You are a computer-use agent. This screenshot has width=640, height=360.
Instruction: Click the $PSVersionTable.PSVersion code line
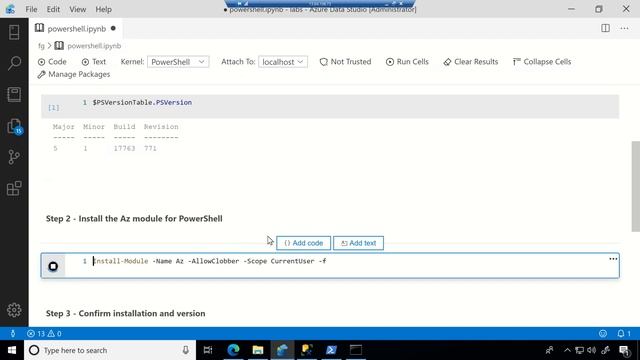click(x=142, y=102)
